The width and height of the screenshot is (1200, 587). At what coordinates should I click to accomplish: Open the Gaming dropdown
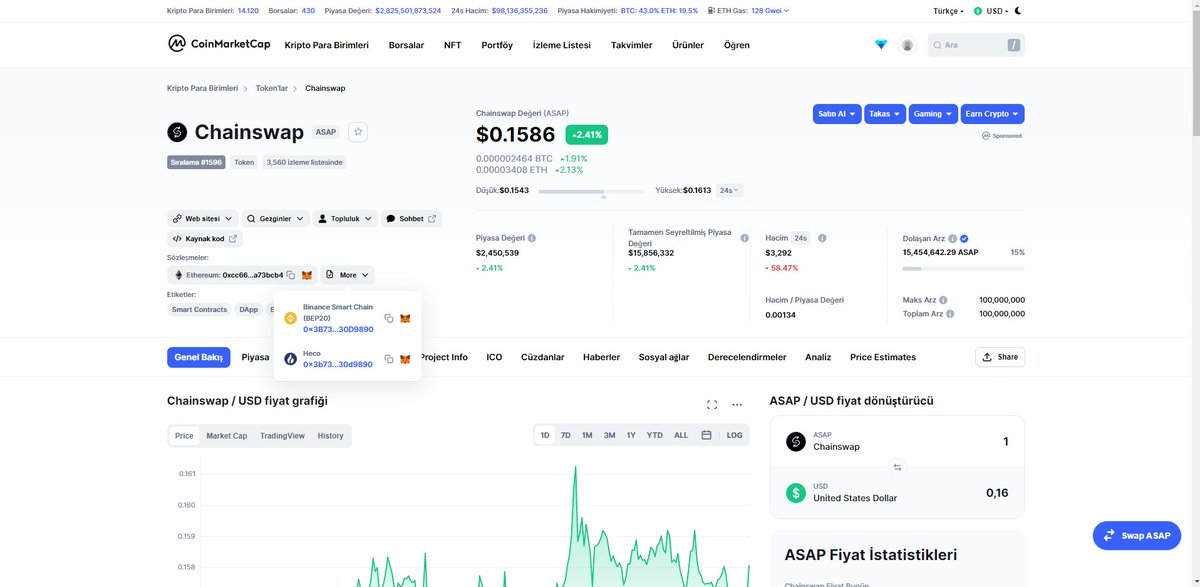(x=933, y=114)
